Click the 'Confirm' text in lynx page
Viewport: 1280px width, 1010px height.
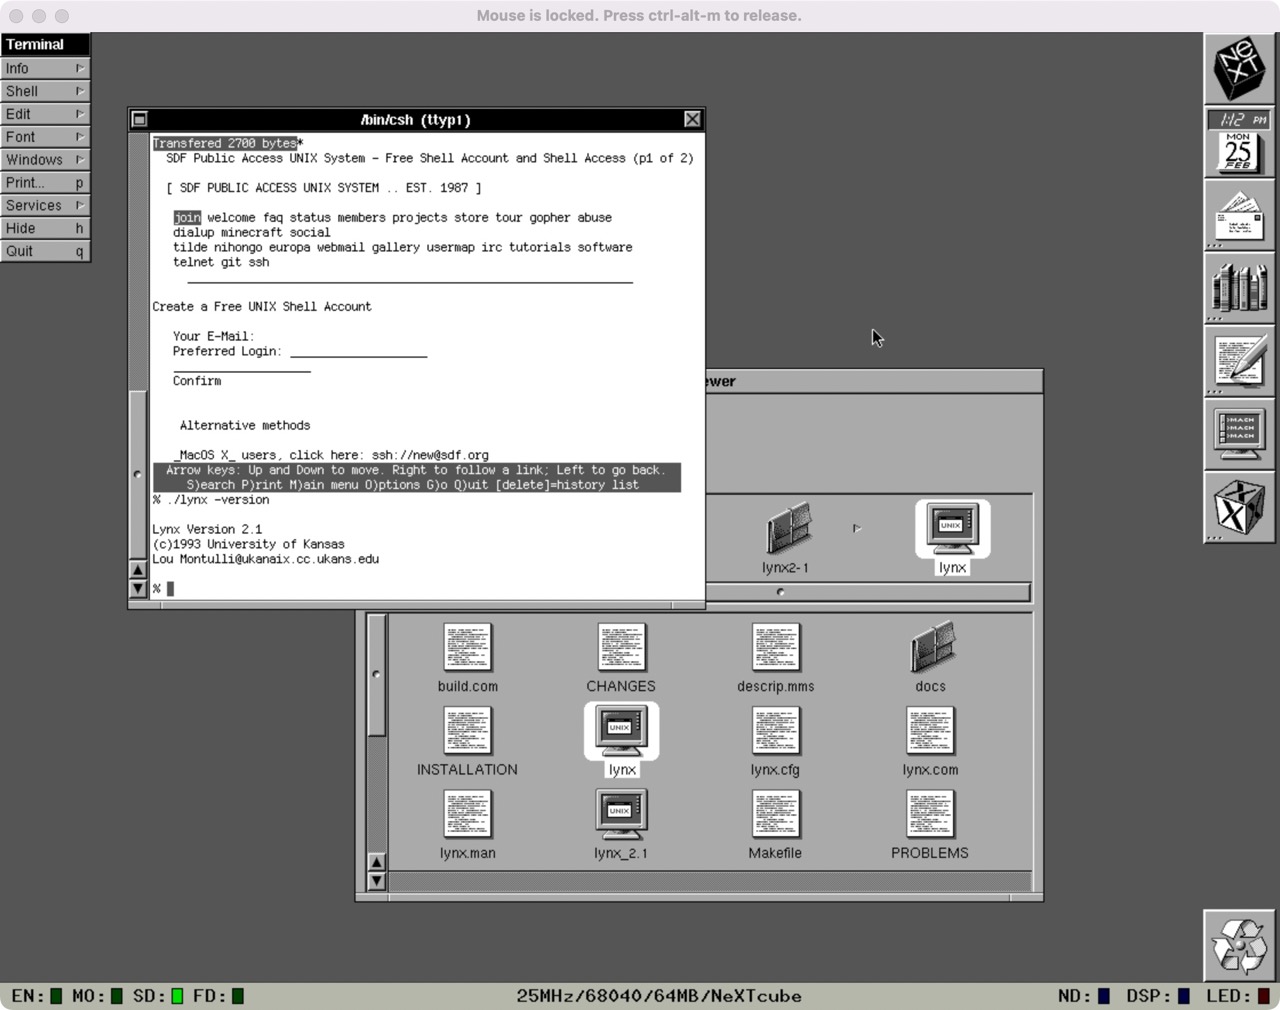coord(197,381)
